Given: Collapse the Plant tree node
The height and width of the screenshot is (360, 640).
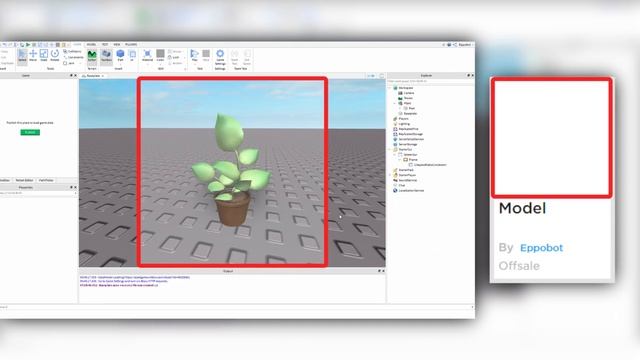Looking at the screenshot, I should pos(395,103).
